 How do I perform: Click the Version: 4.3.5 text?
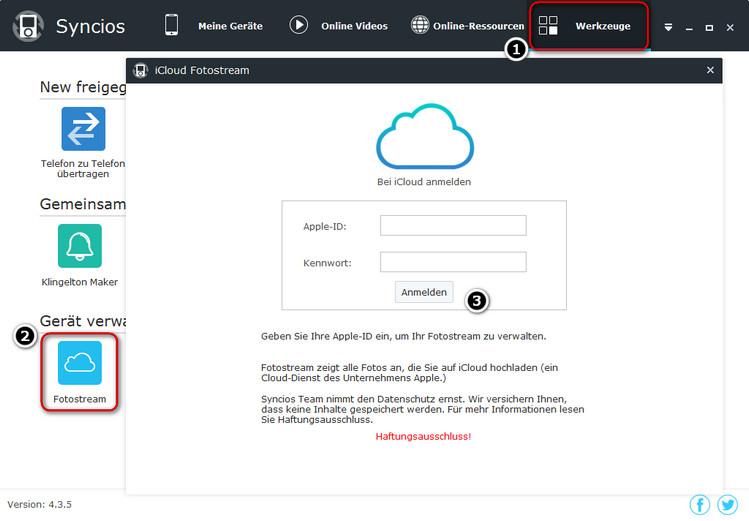pyautogui.click(x=40, y=504)
